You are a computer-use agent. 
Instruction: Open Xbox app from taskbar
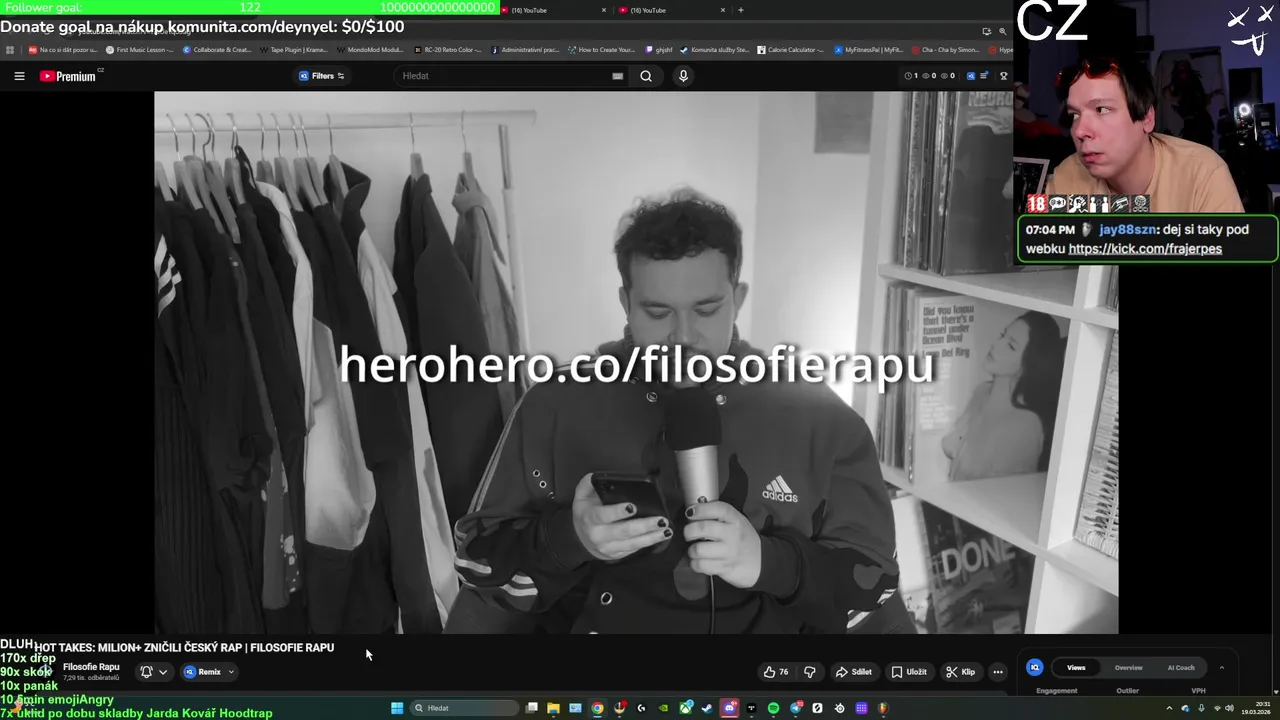click(x=685, y=708)
